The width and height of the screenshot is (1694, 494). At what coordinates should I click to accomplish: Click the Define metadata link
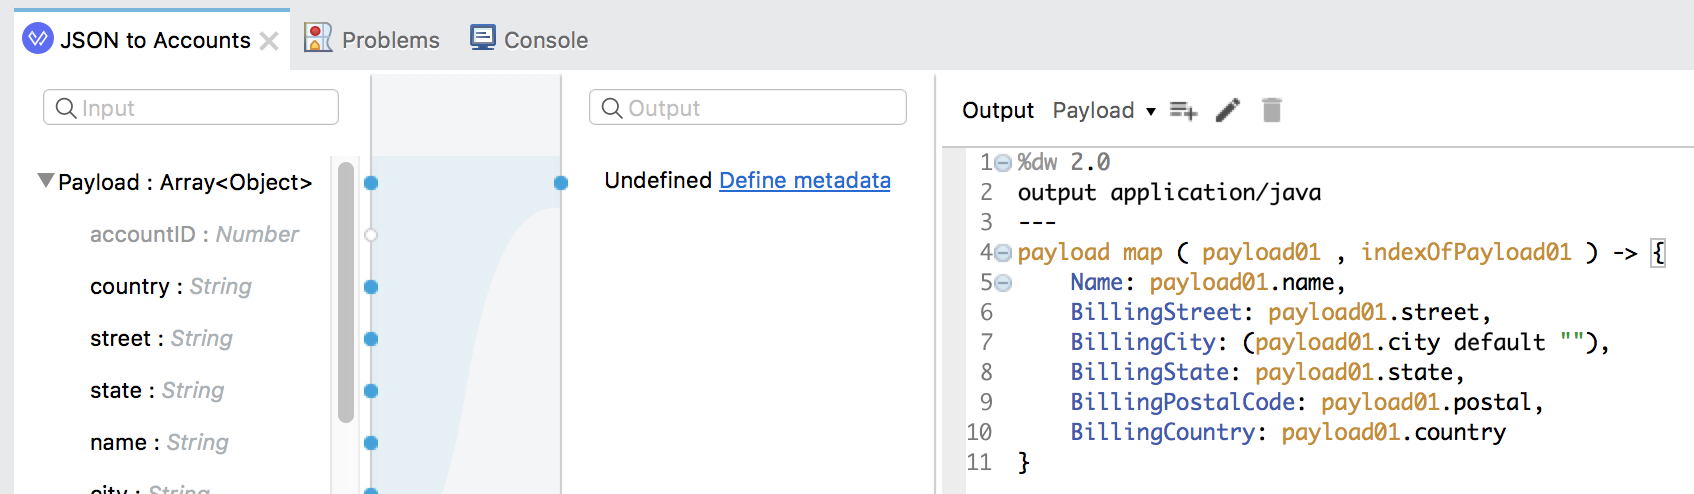805,180
